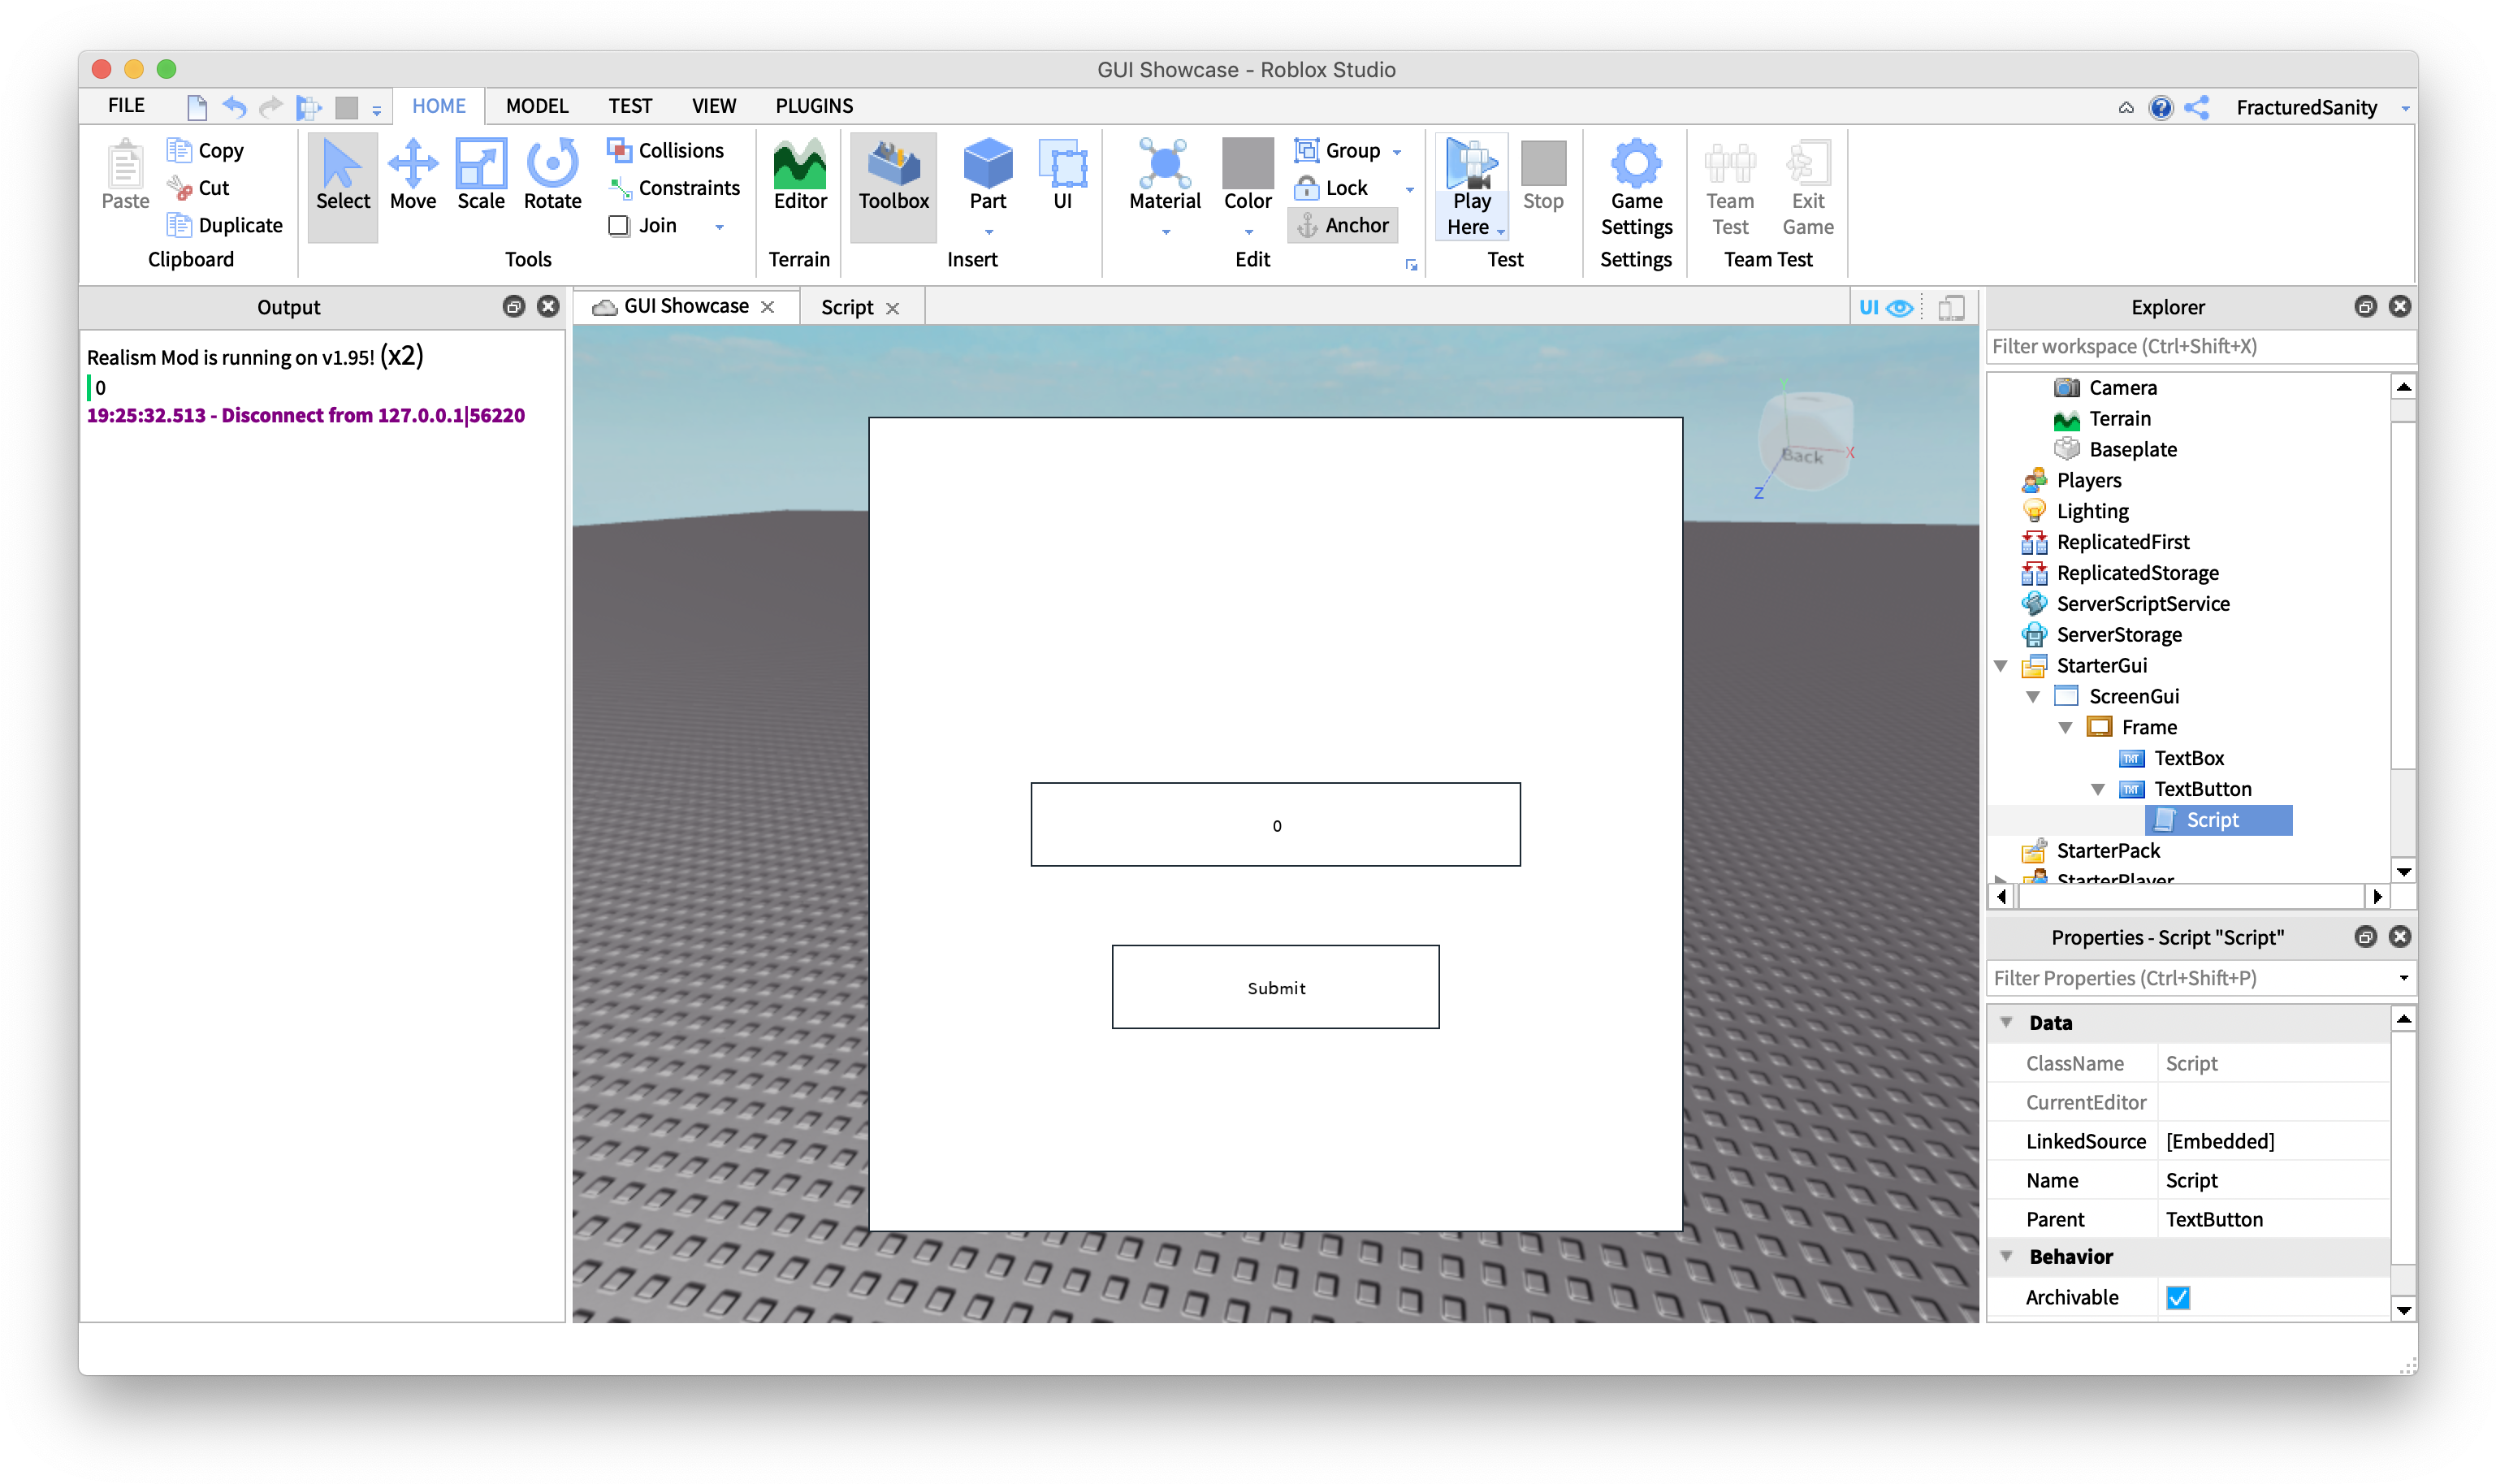Switch to the MODEL ribbon tab
The image size is (2496, 1484).
tap(536, 105)
